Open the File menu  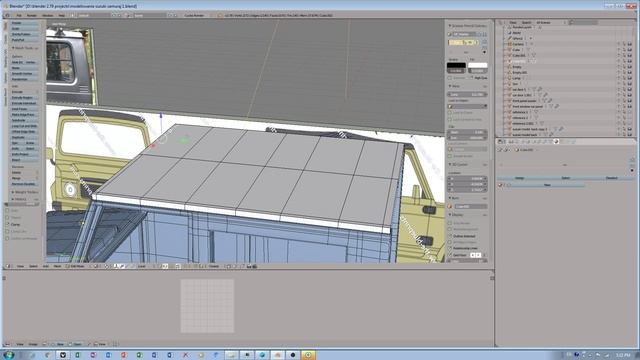coord(19,15)
